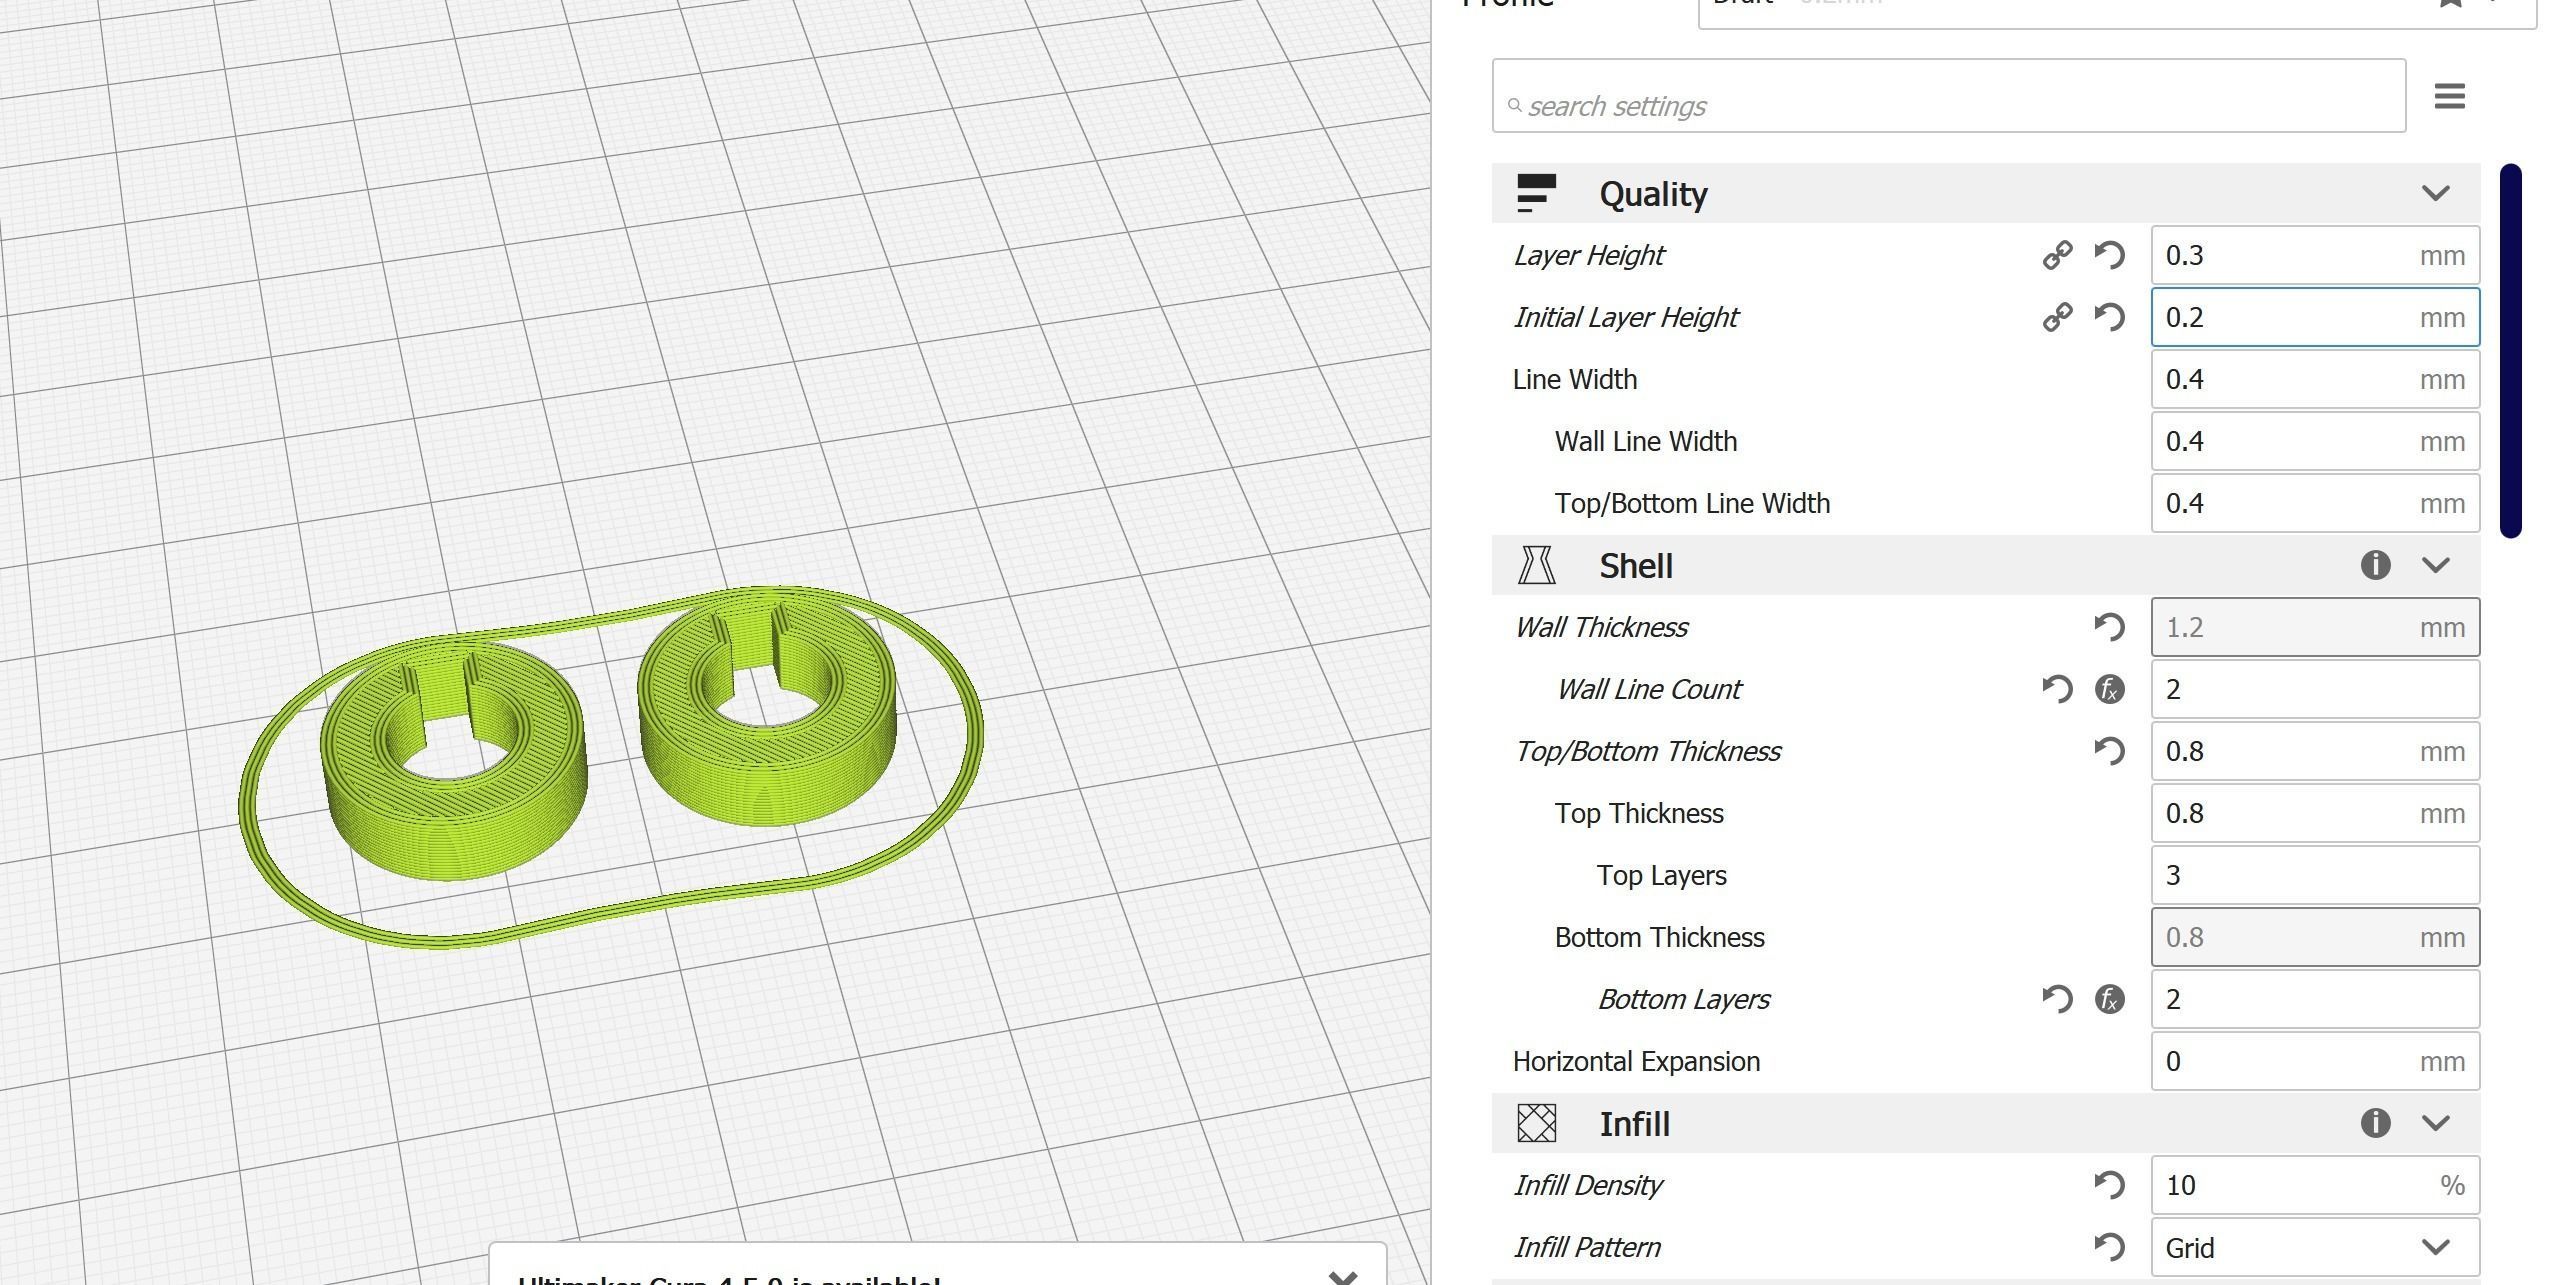Reset Layer Height to default
The image size is (2563, 1285).
pyautogui.click(x=2109, y=255)
